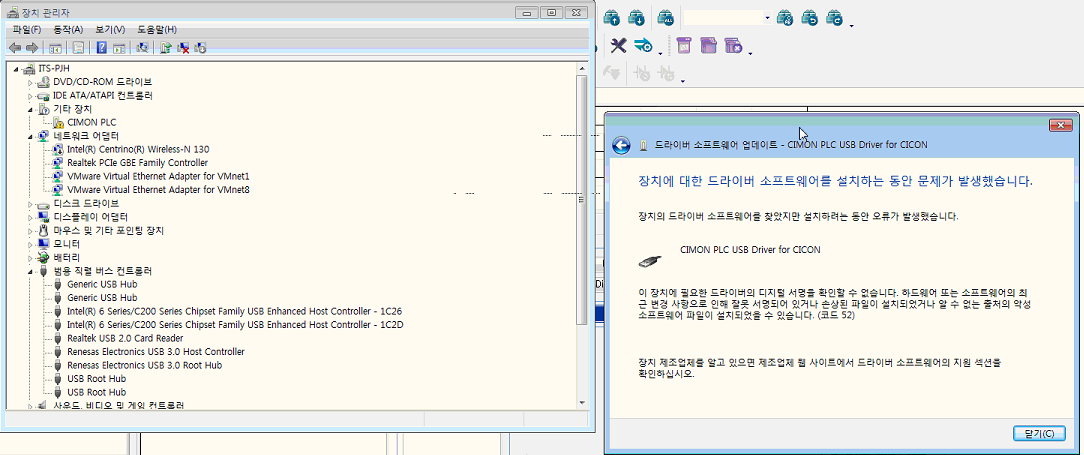Open the 동작(A) menu
This screenshot has width=1084, height=455.
(68, 30)
